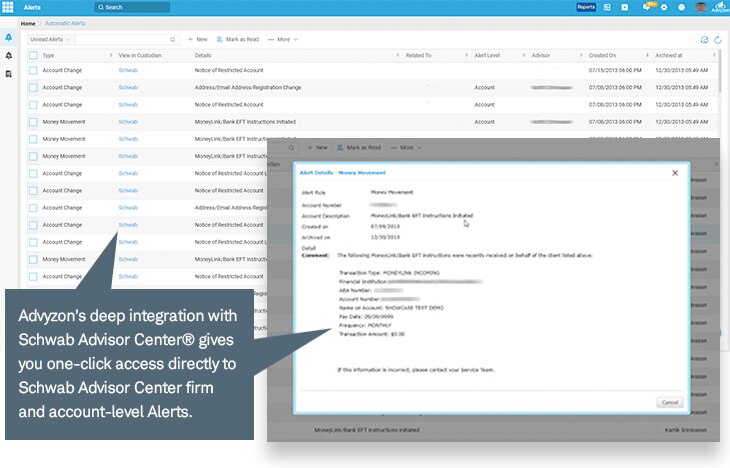Click Alert Details - Money Movement title
730x468 pixels.
[x=343, y=173]
